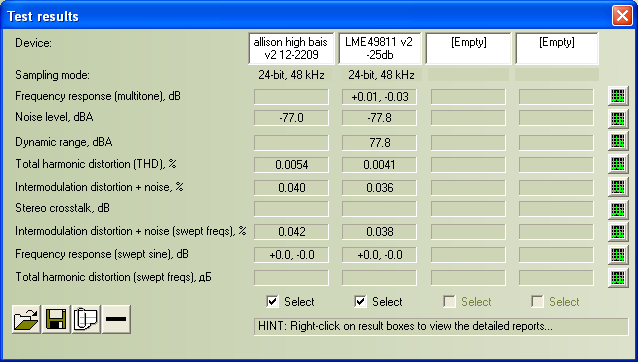This screenshot has height=362, width=638.
Task: Uncheck Select for LME49811 v2 column
Action: [x=360, y=302]
